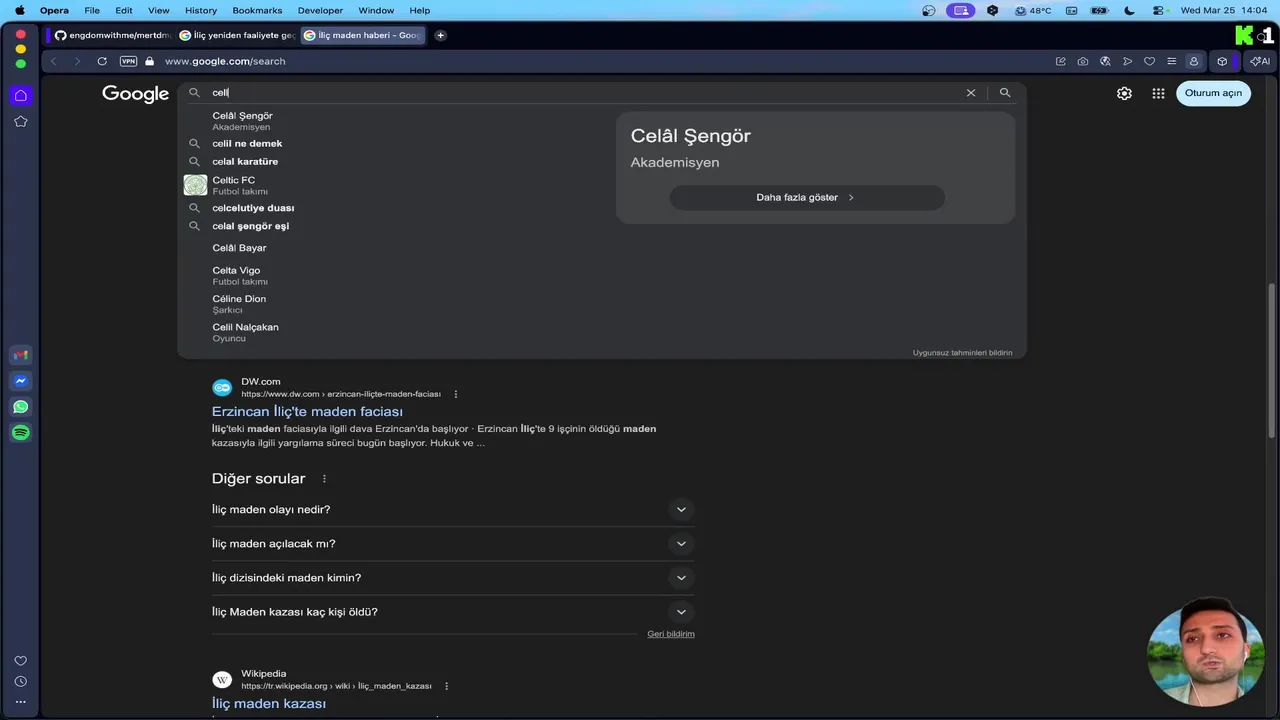Open 'İliç maden kazası' Wikipedia result
The image size is (1280, 720).
point(269,703)
